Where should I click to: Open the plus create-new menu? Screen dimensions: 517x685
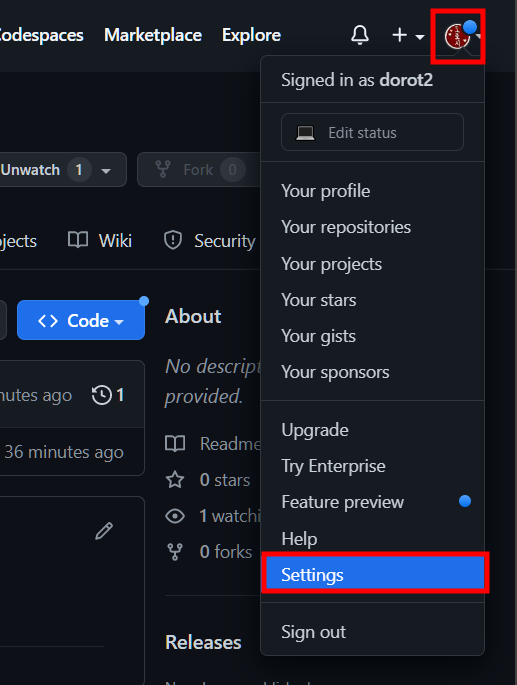408,35
